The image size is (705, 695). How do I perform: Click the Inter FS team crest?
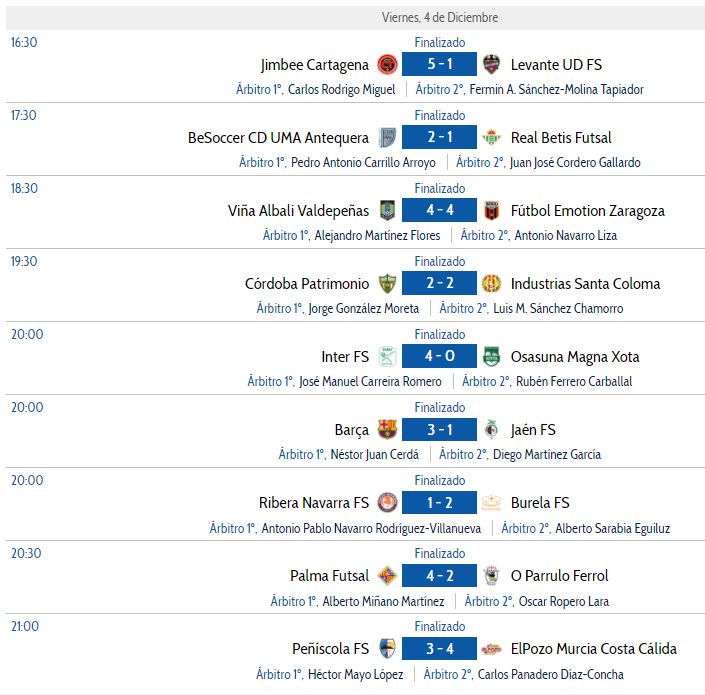pyautogui.click(x=387, y=356)
